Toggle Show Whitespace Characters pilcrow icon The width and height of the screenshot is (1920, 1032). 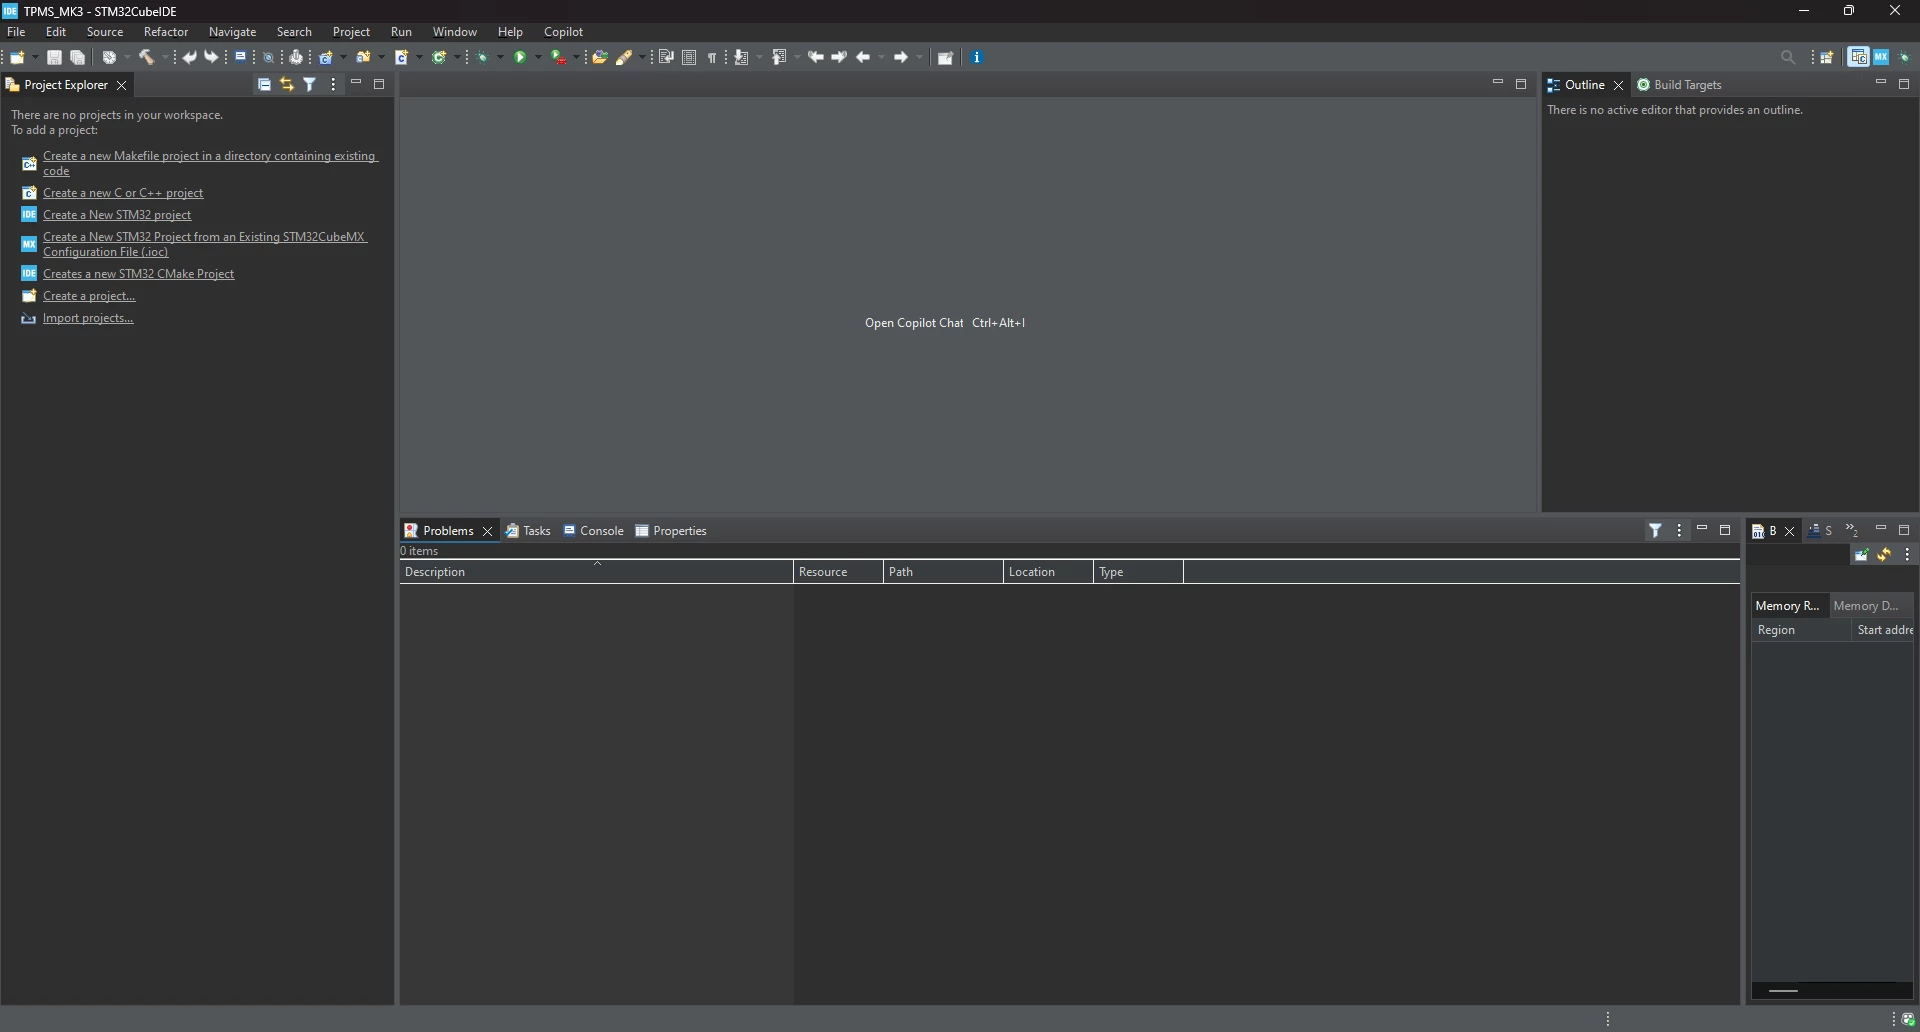pos(712,57)
